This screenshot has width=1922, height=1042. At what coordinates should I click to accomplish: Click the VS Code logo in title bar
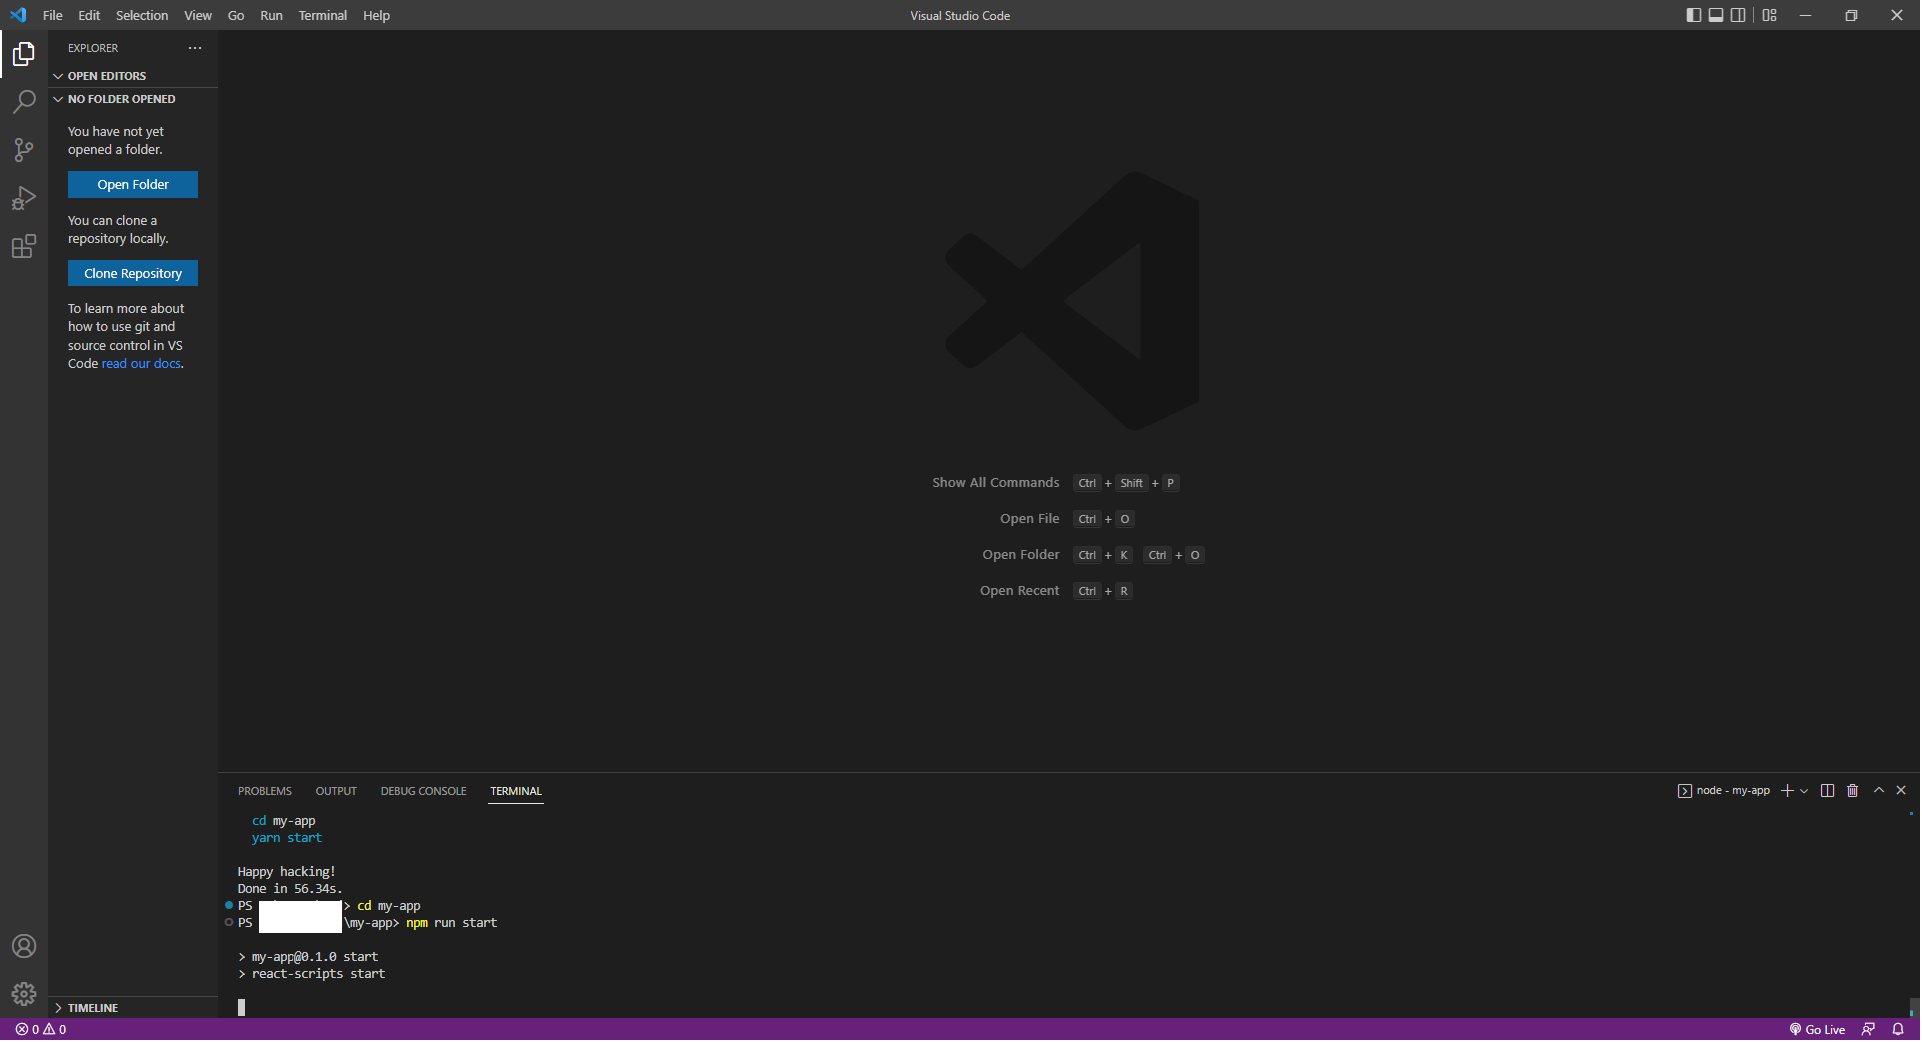click(18, 15)
